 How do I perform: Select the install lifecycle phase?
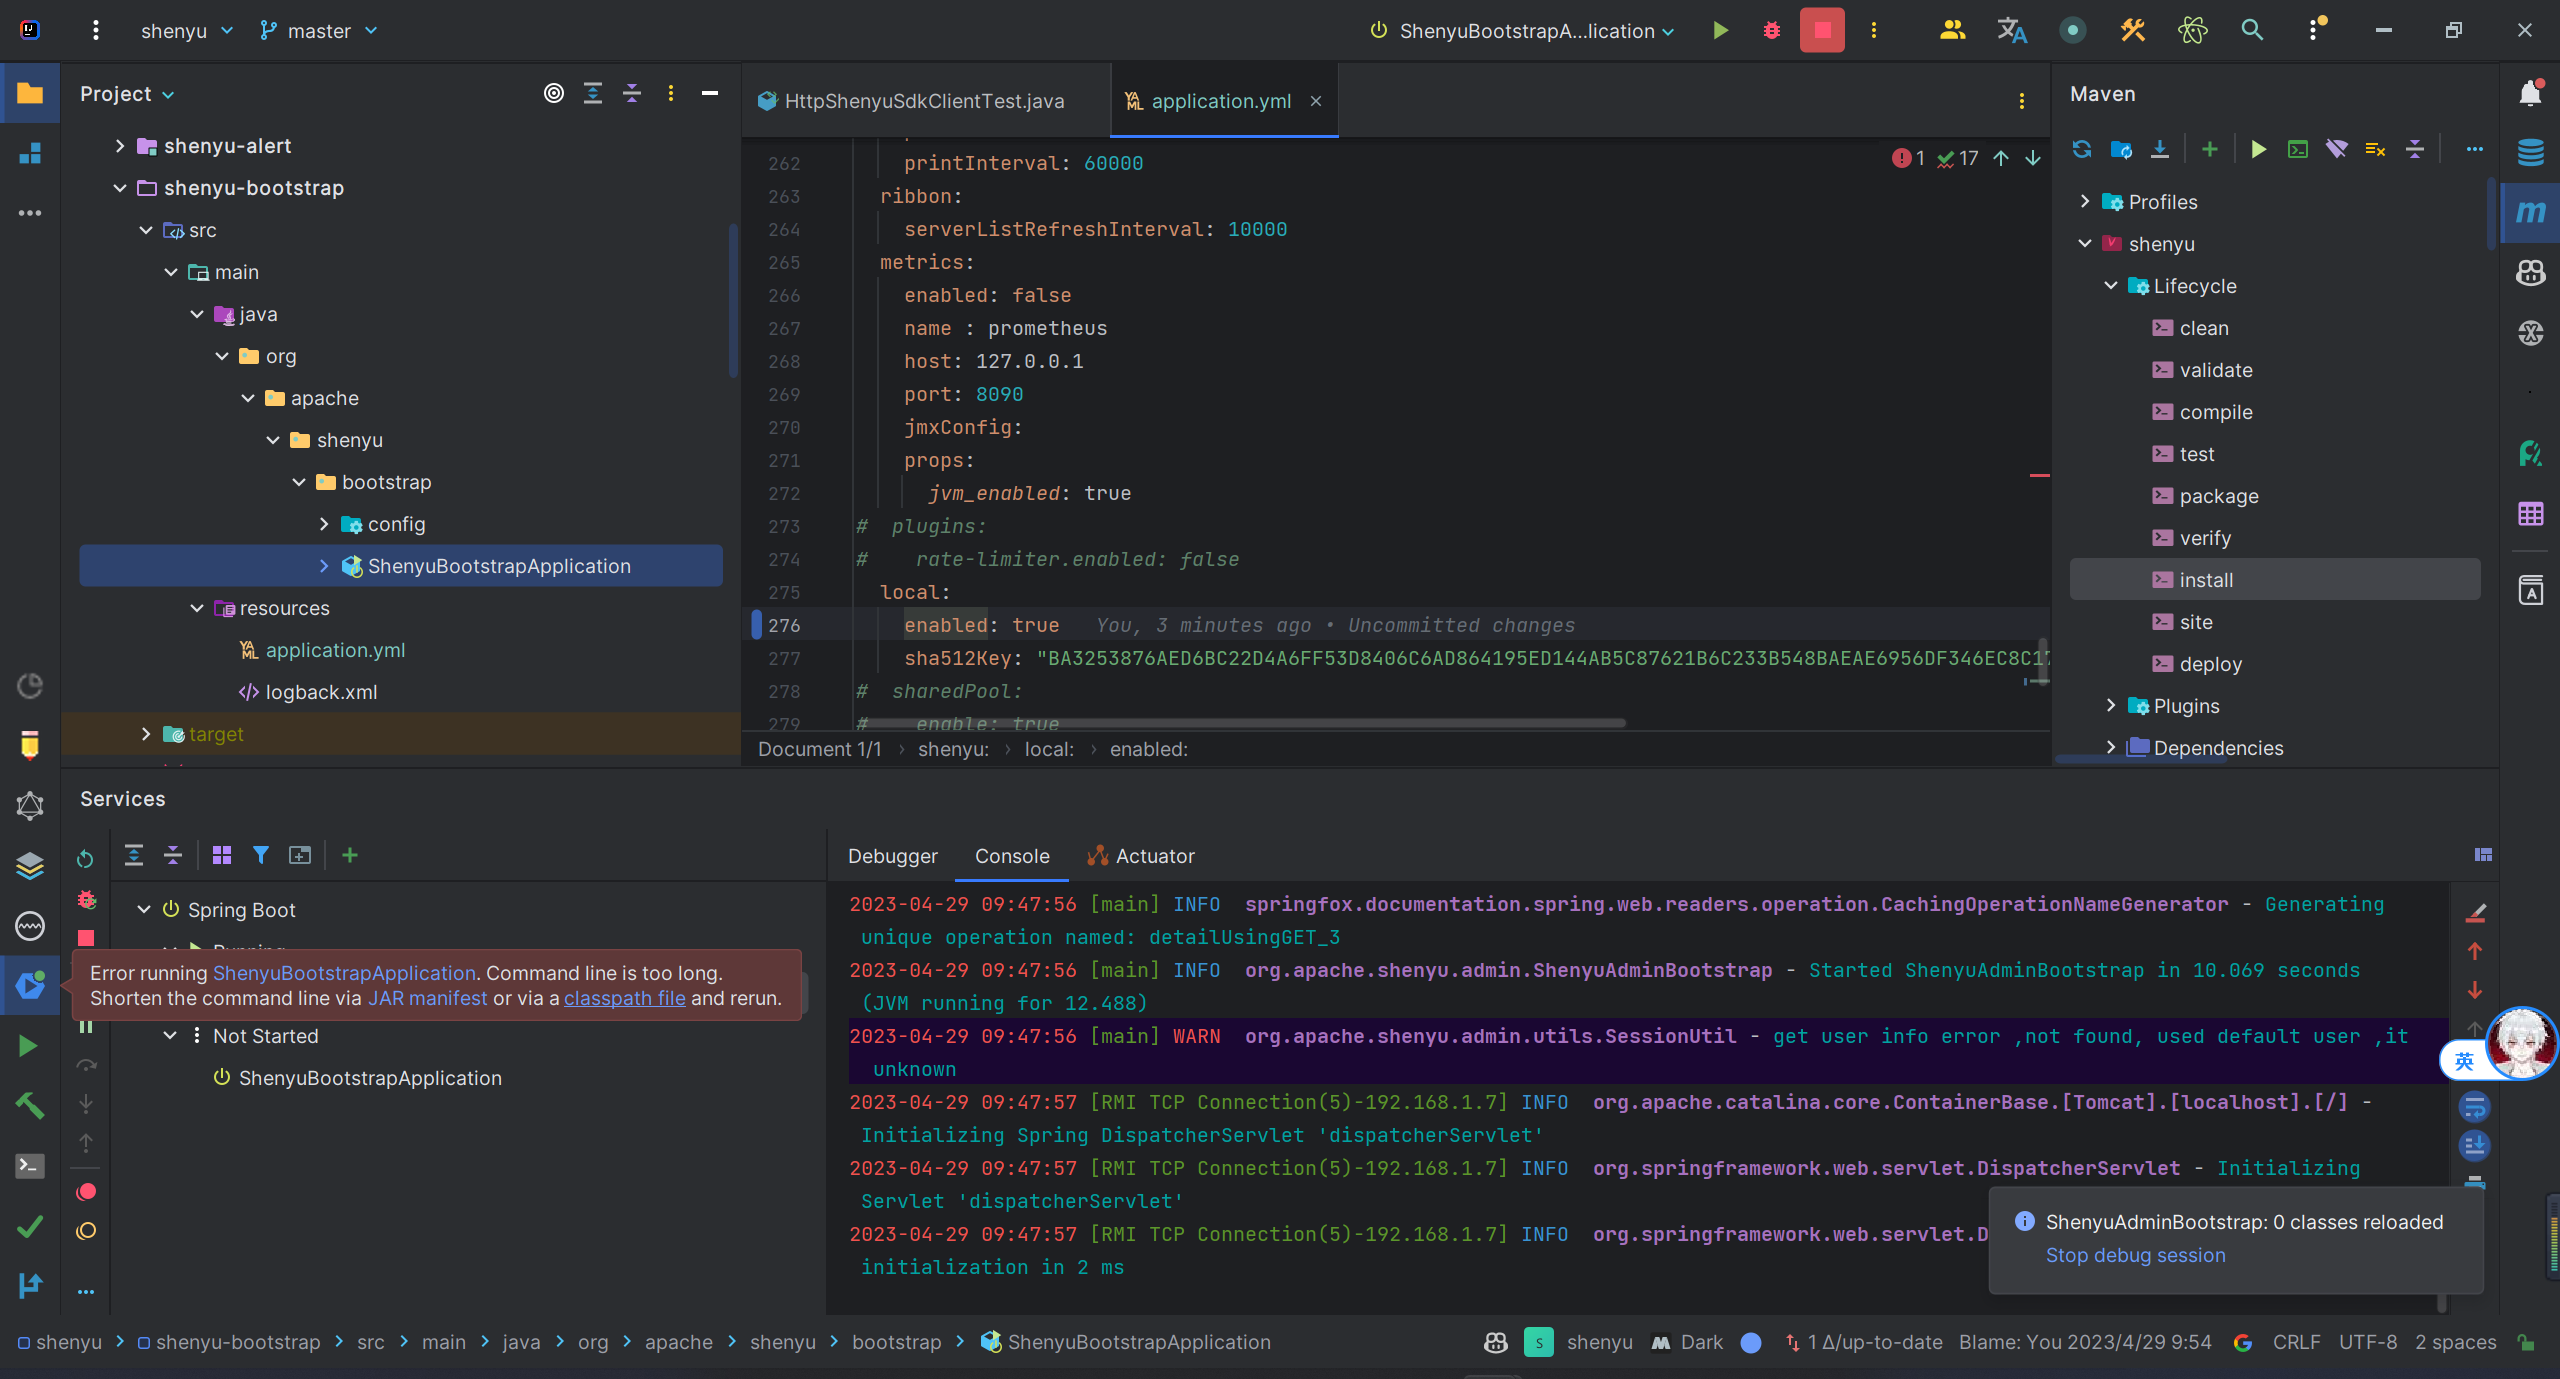tap(2205, 580)
